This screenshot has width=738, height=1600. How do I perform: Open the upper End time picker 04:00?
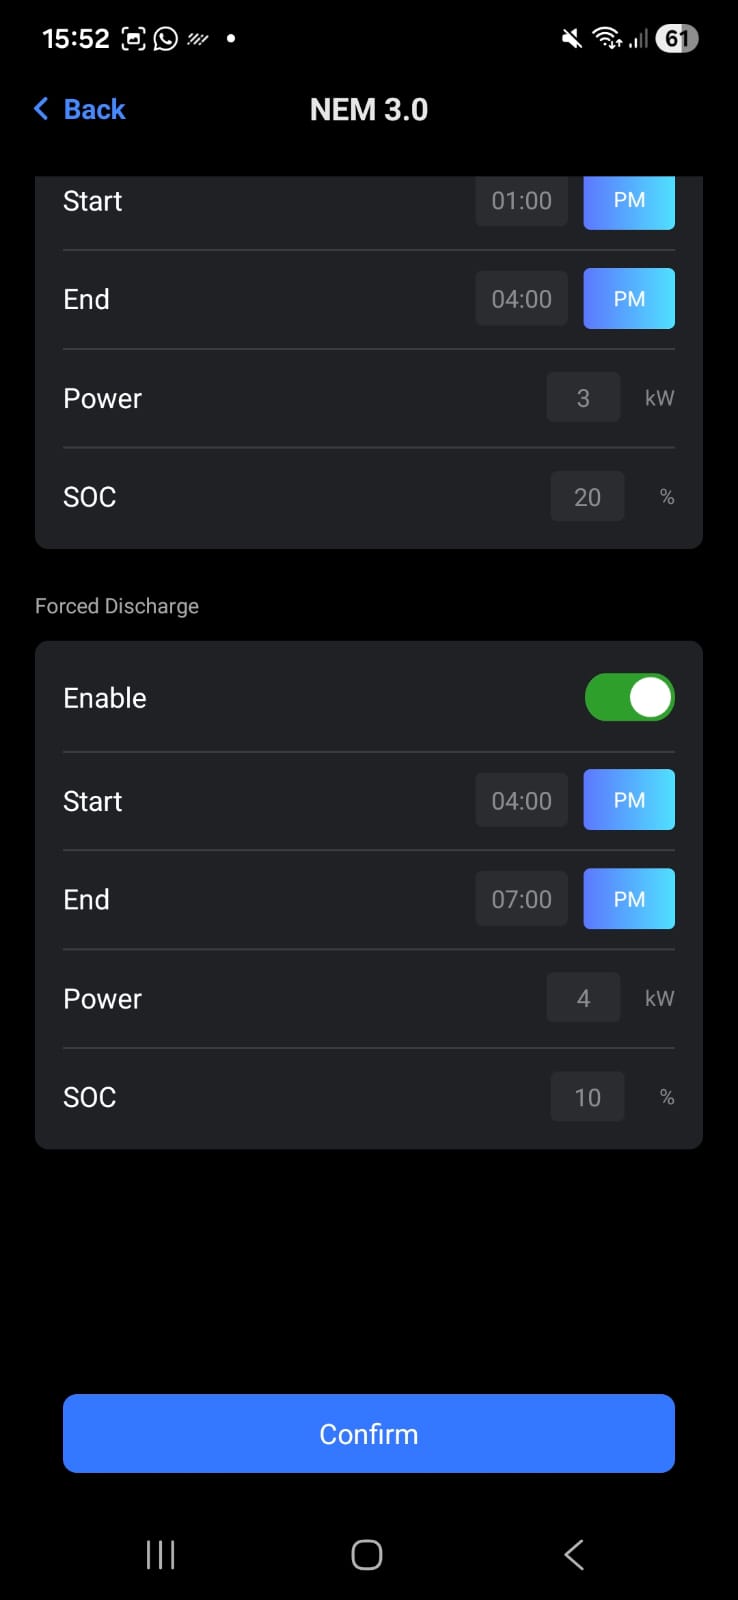point(521,299)
